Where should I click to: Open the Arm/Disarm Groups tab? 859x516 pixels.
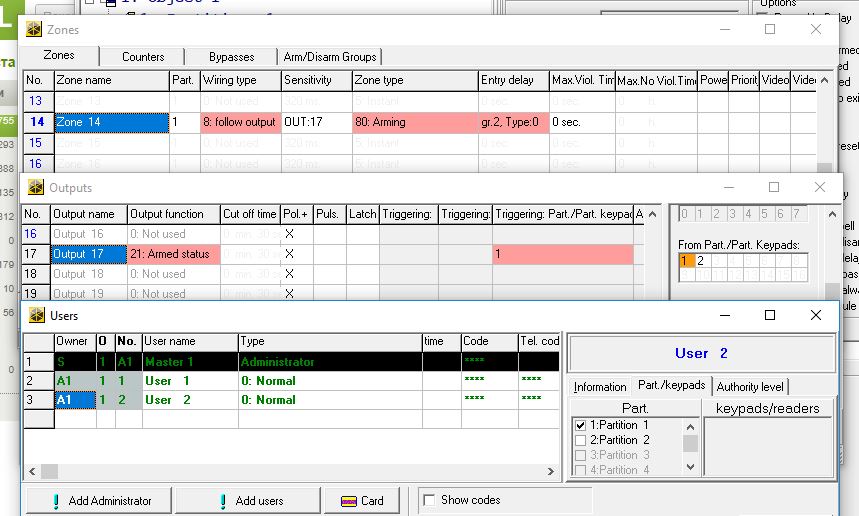point(330,57)
